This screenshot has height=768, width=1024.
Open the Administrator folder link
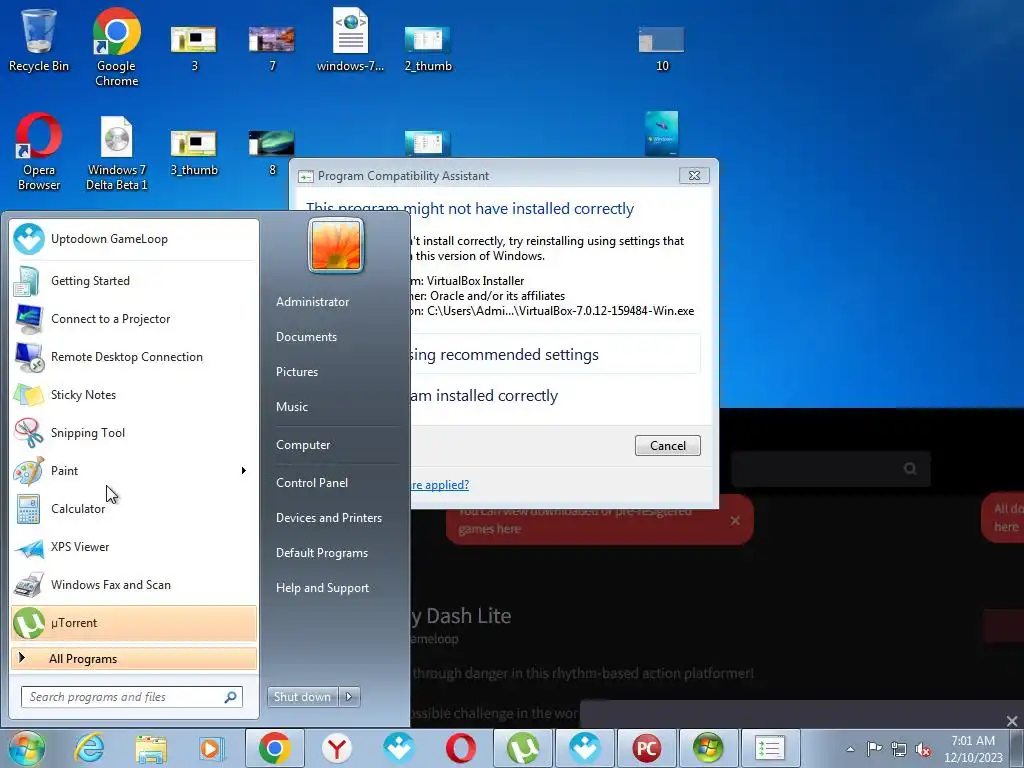[x=312, y=302]
